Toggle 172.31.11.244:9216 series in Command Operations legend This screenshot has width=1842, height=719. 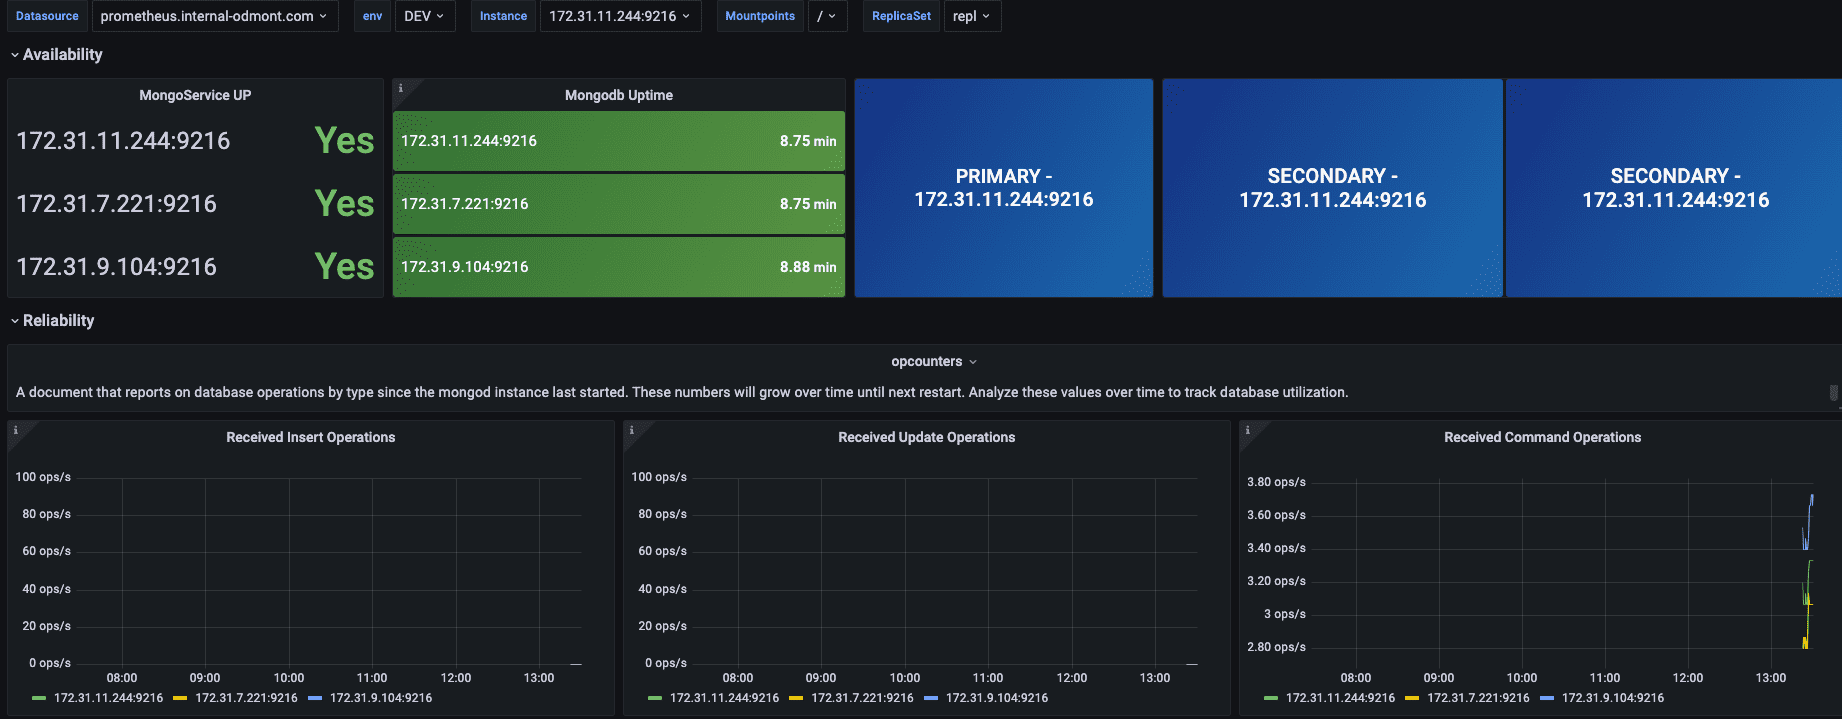[1340, 698]
